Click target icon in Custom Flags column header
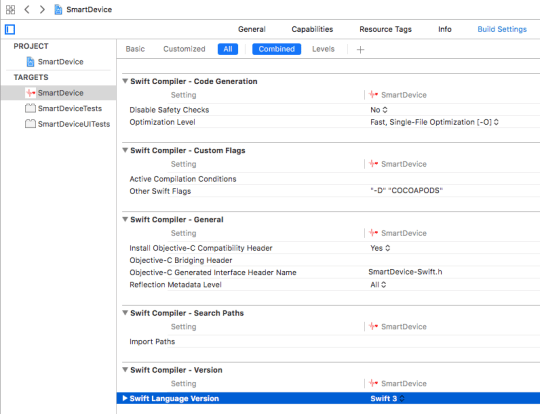Screen dimensions: 540x414 (x=373, y=164)
